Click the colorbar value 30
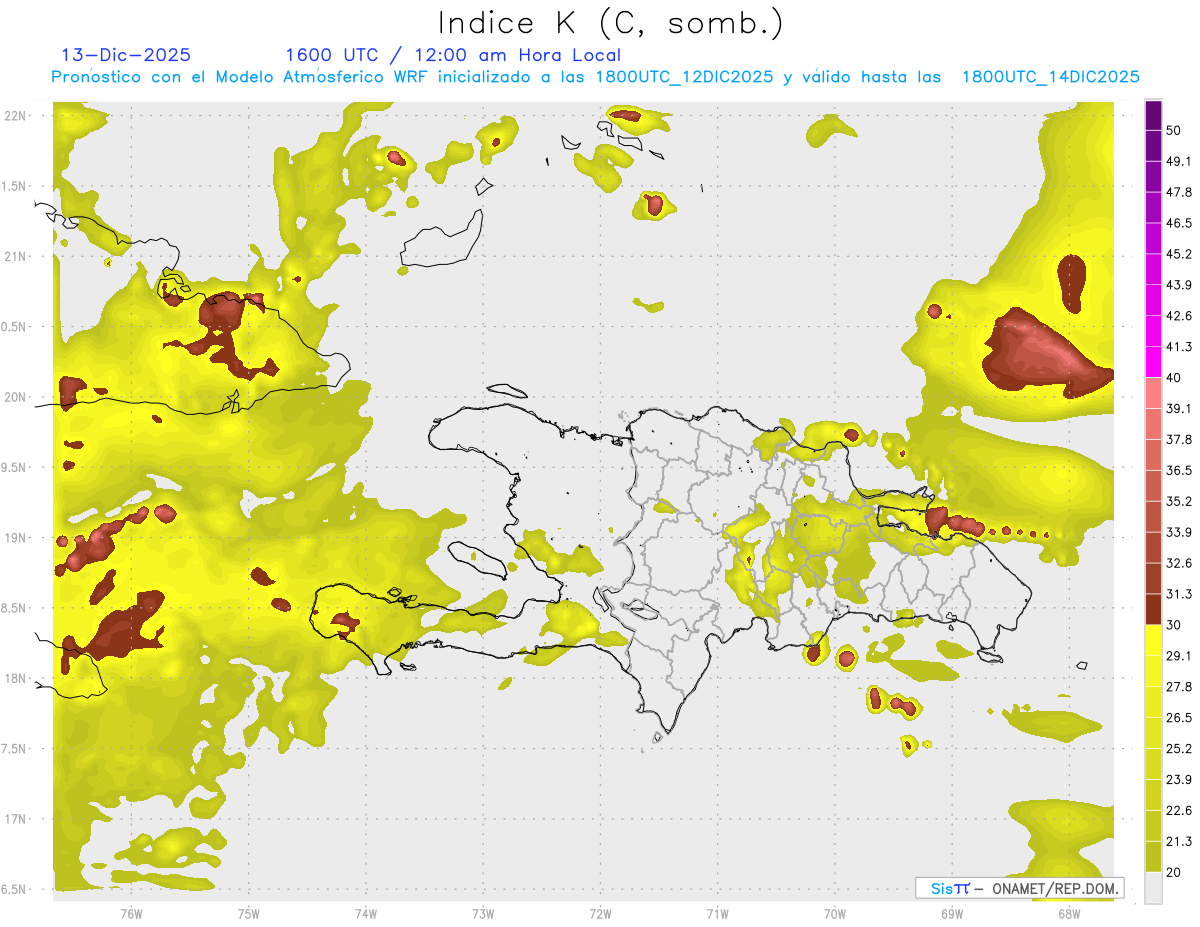Screen dimensions: 1200x927 coord(1175,625)
